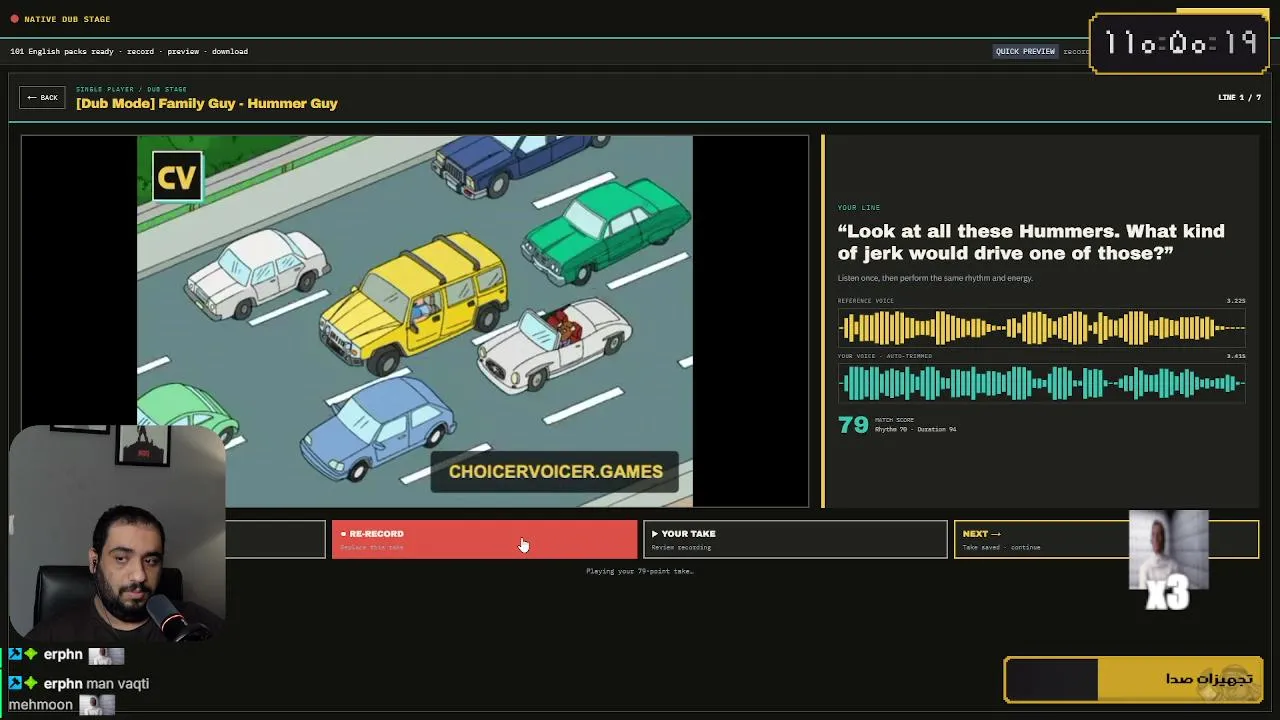
Task: Click the '[Dub Mode] Family Guy - Hummer Guy' title
Action: (x=207, y=103)
